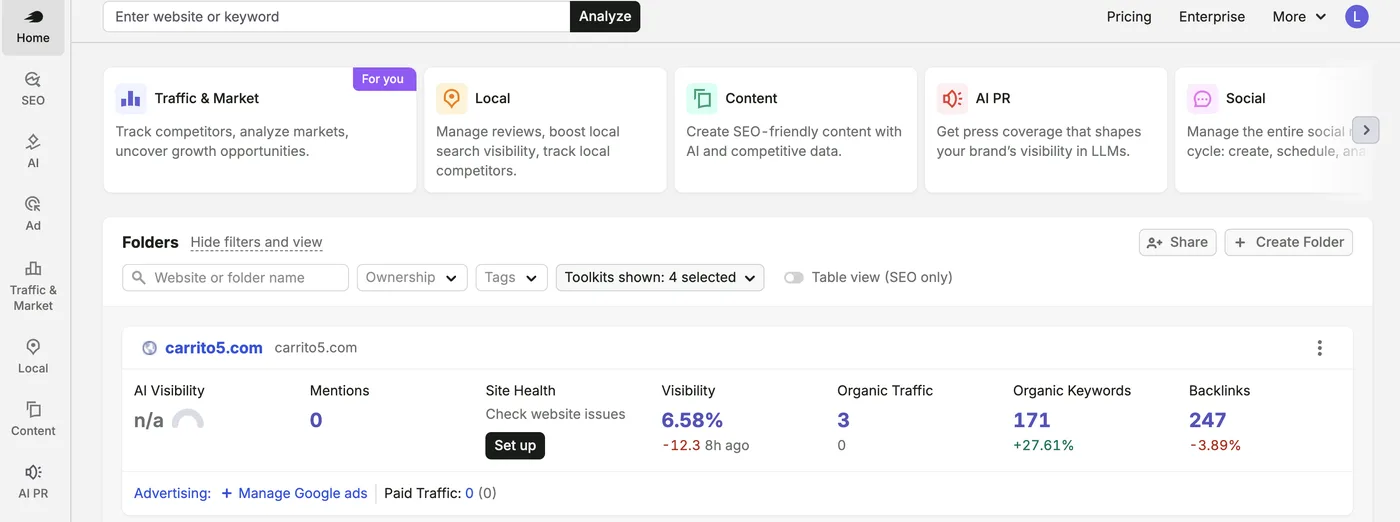
Task: Click the Paid Traffic value 0
Action: pyautogui.click(x=470, y=493)
